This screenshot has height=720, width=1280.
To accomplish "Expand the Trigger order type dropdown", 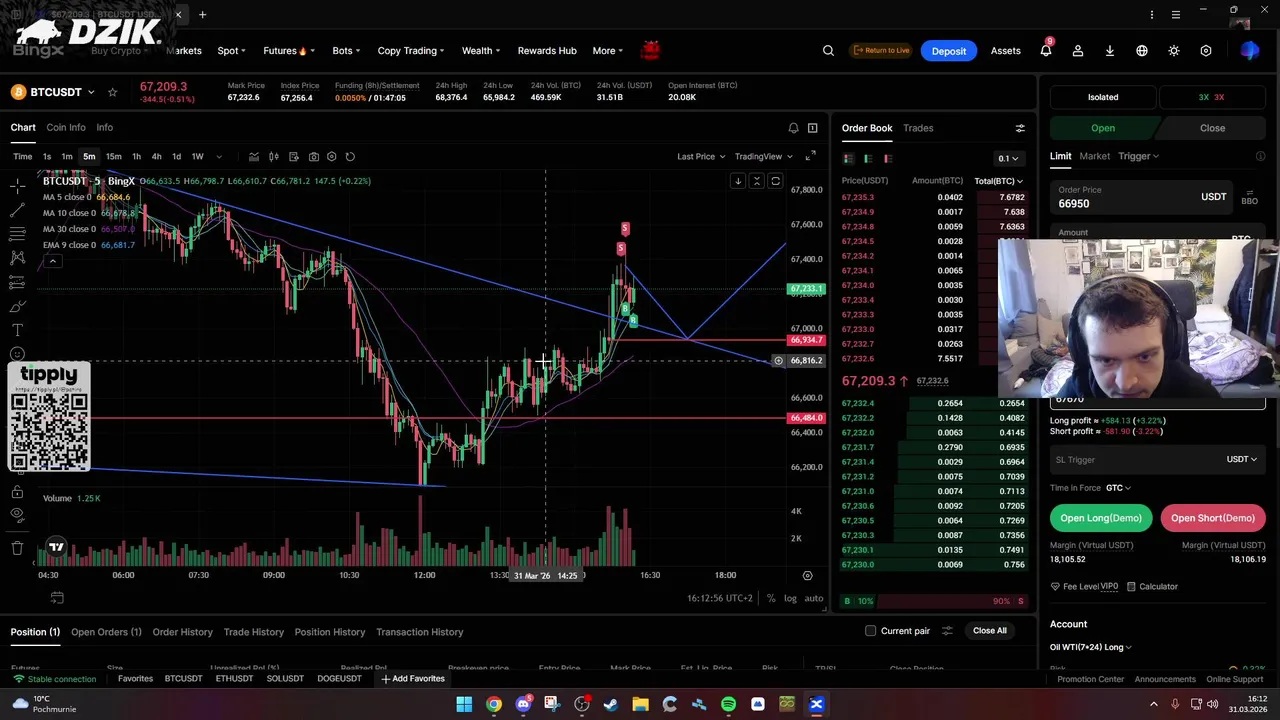I will tap(1138, 156).
